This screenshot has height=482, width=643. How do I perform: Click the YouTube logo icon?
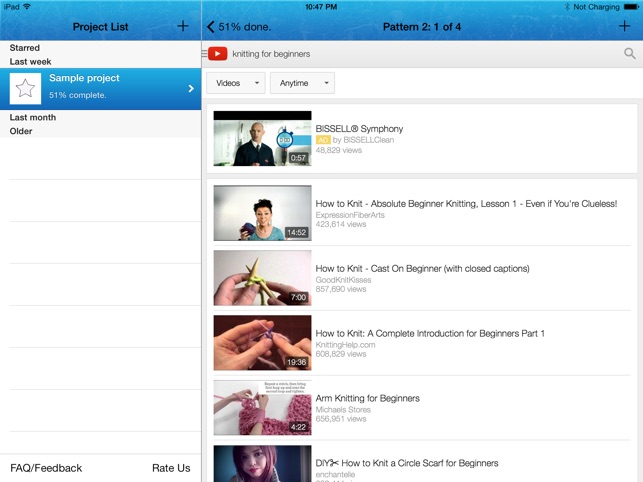tap(217, 54)
